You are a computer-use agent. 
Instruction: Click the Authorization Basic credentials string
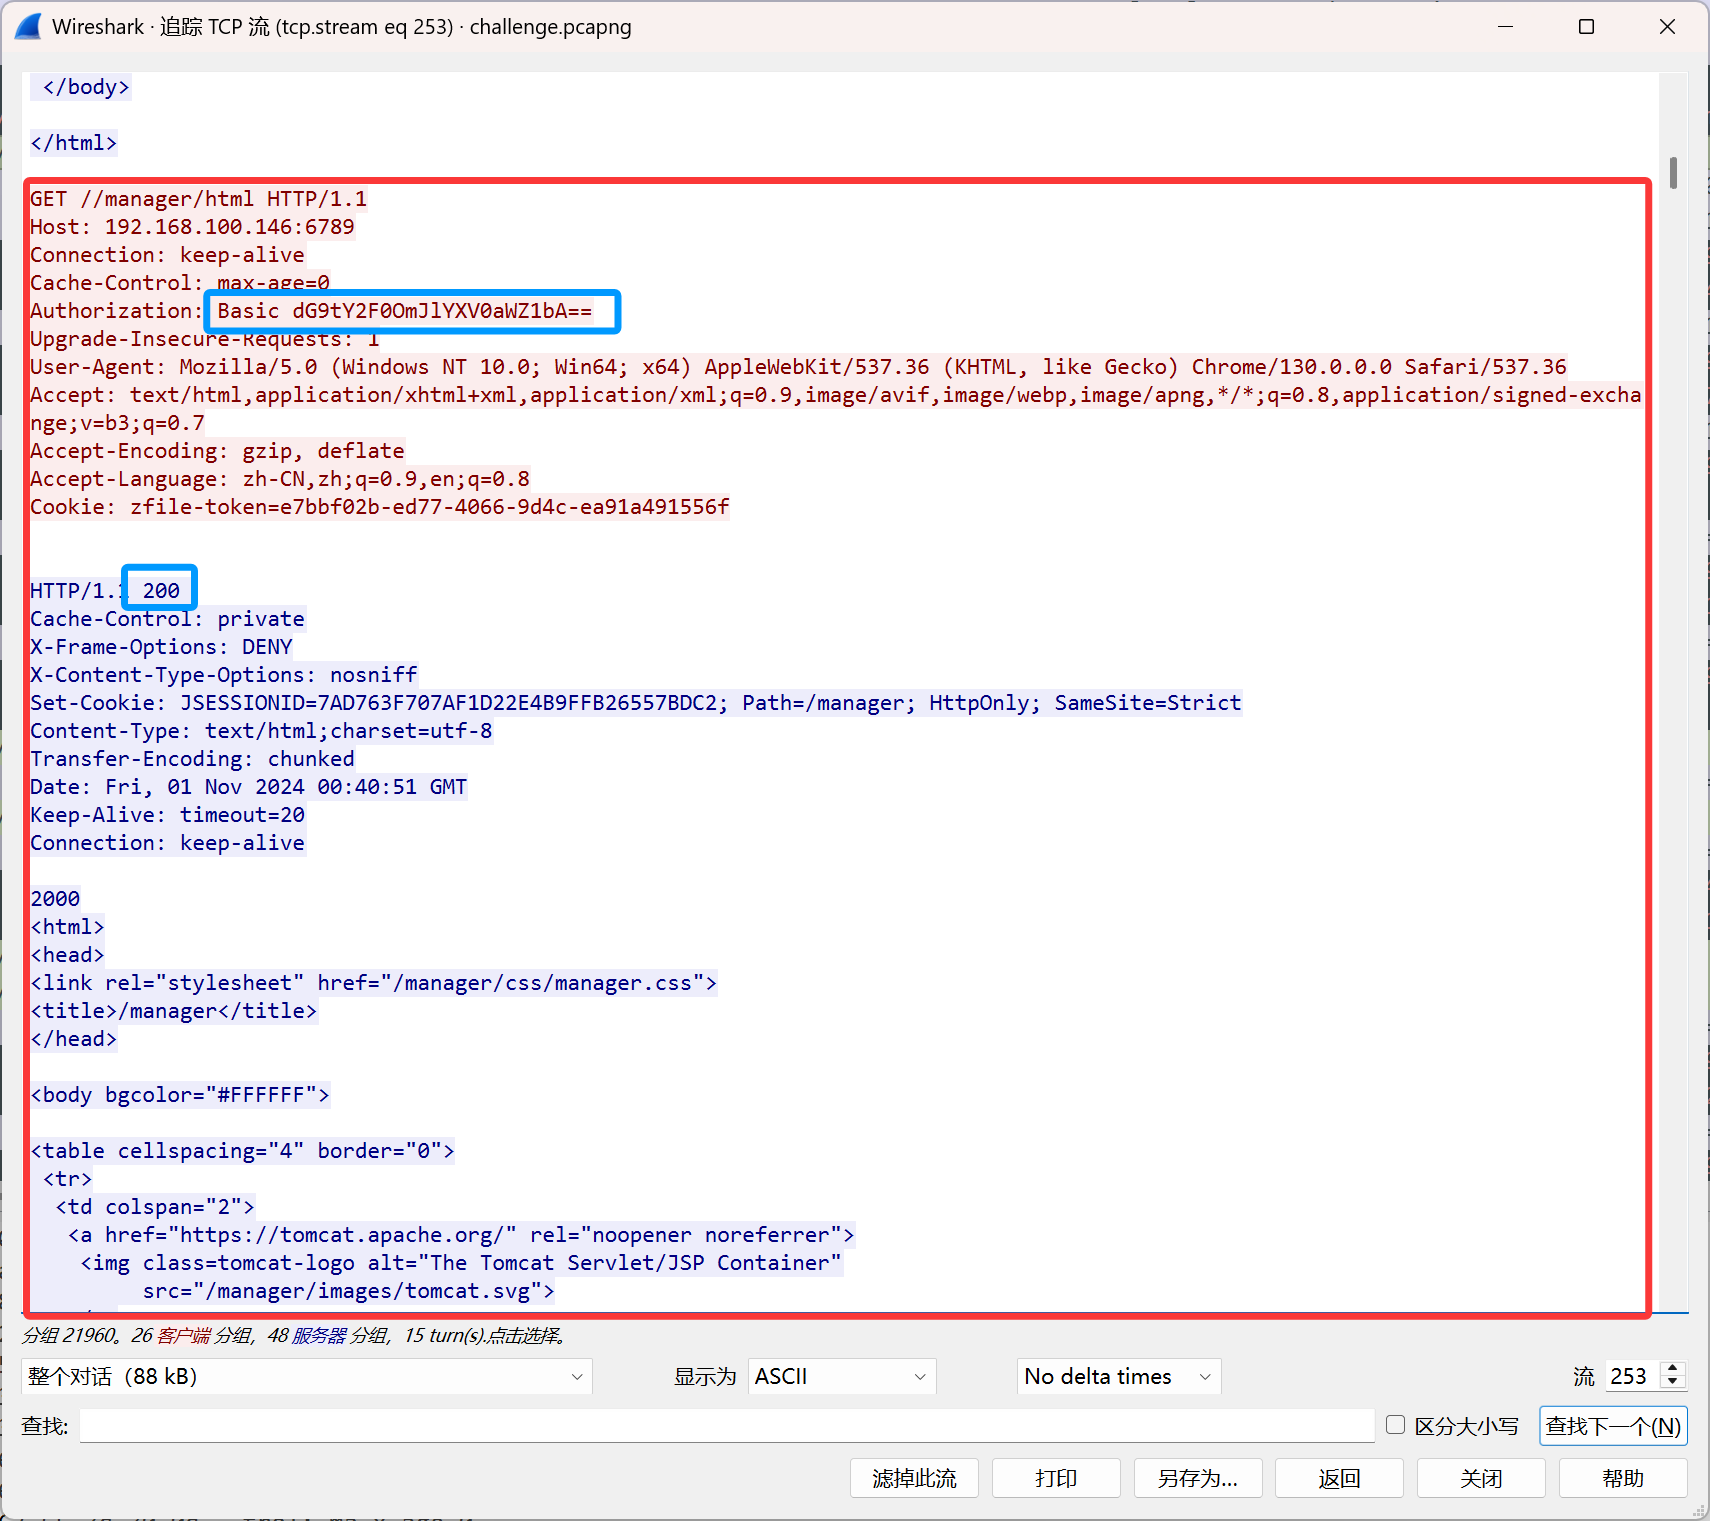[x=405, y=311]
